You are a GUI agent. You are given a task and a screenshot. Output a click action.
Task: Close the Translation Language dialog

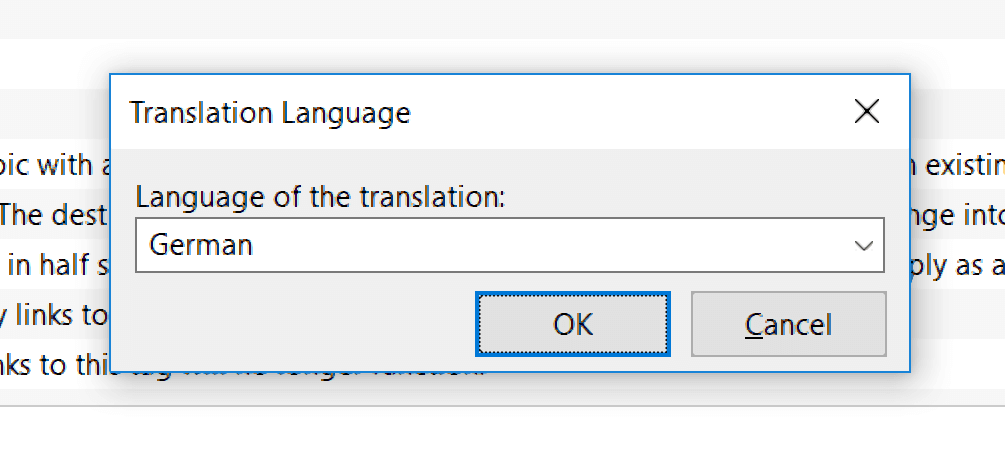click(x=867, y=112)
